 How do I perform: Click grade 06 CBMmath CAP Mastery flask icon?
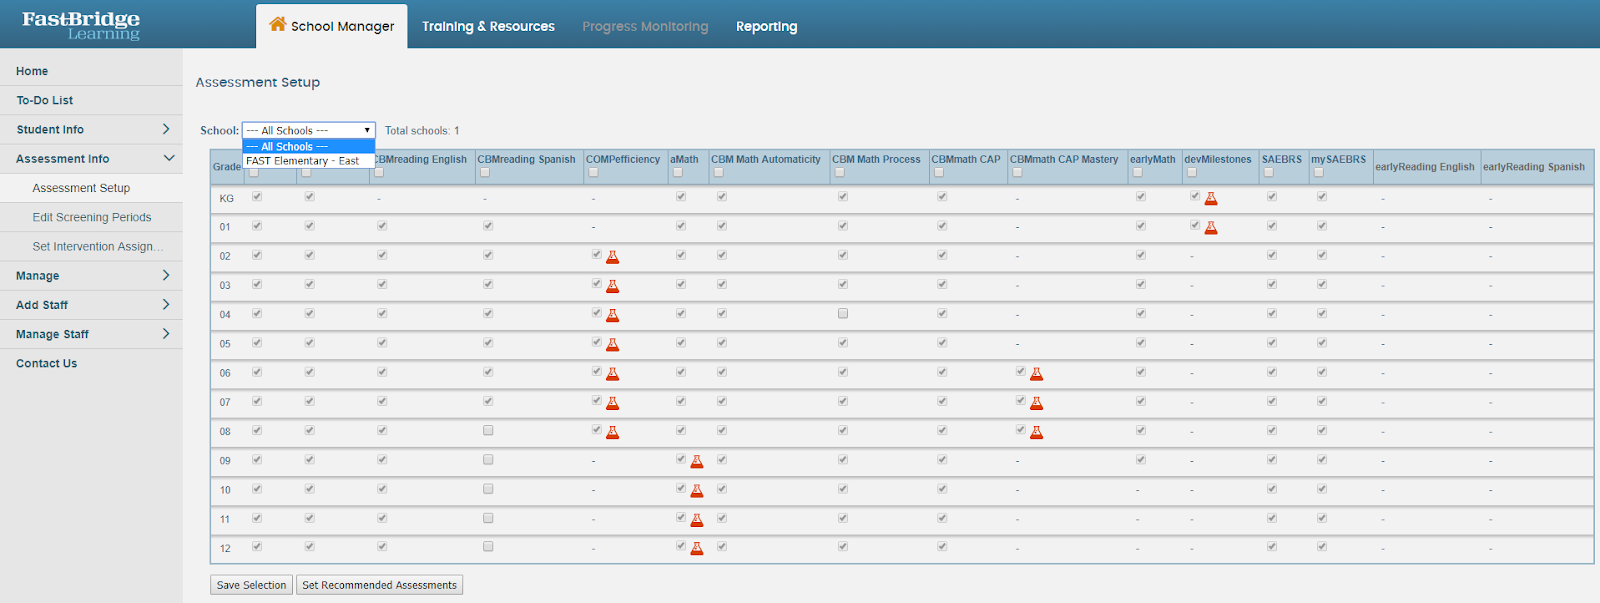[1037, 374]
